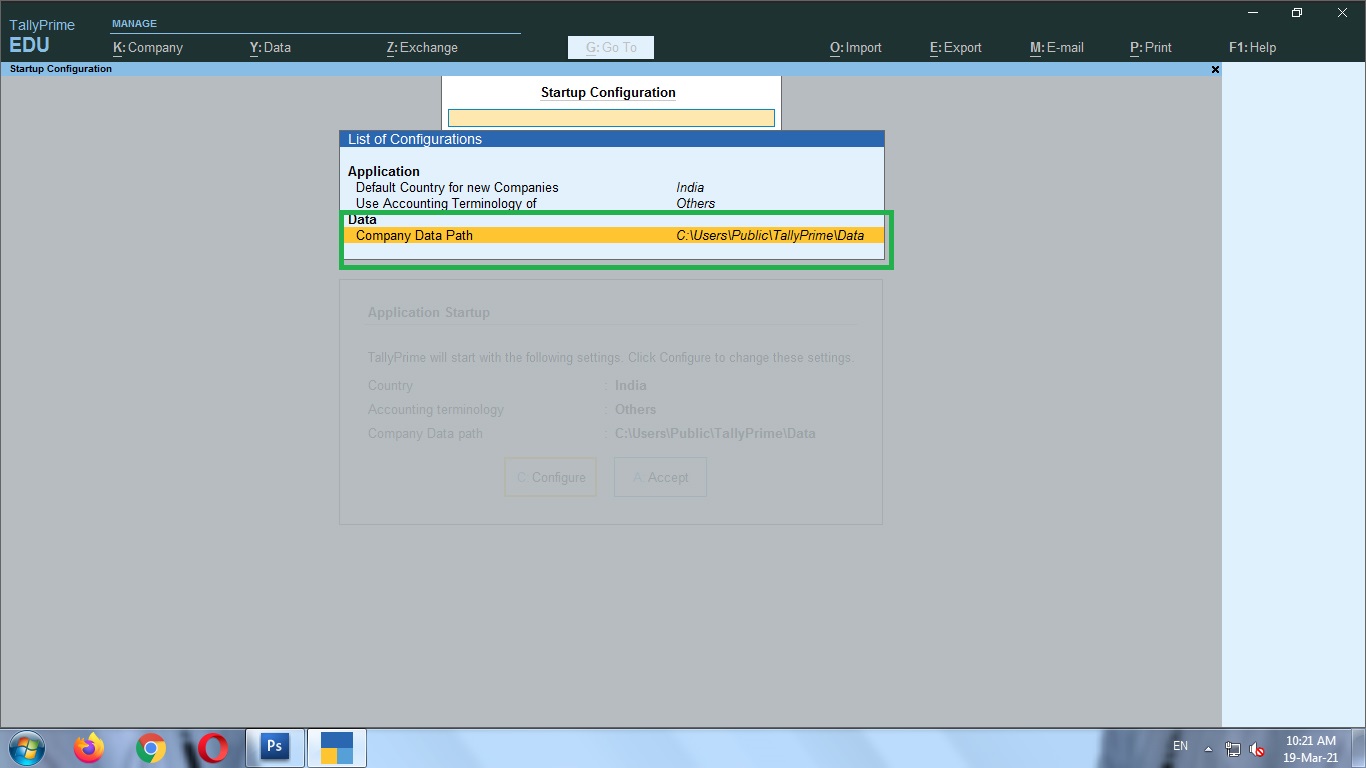Restore down the TallyPrime window
Viewport: 1366px width, 768px height.
(x=1297, y=13)
